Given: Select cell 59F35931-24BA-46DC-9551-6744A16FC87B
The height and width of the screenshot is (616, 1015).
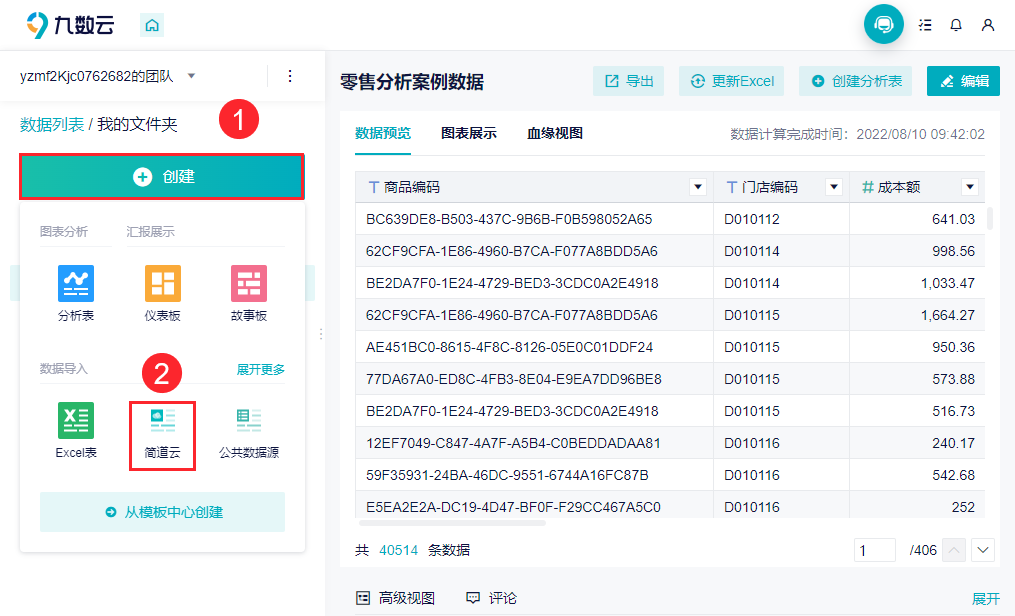Looking at the screenshot, I should 534,475.
